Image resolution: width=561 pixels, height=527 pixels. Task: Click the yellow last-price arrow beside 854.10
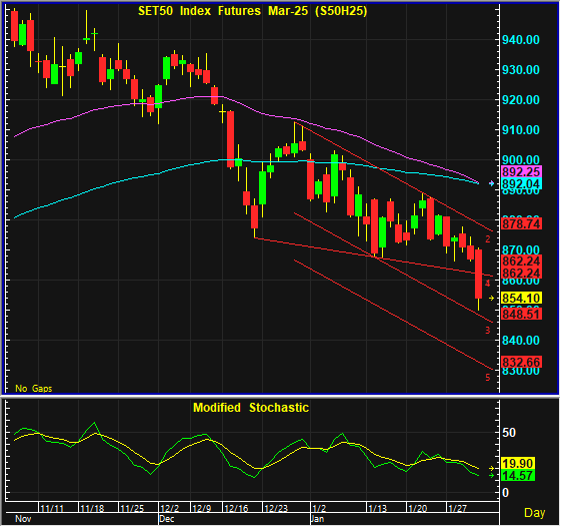tap(491, 298)
